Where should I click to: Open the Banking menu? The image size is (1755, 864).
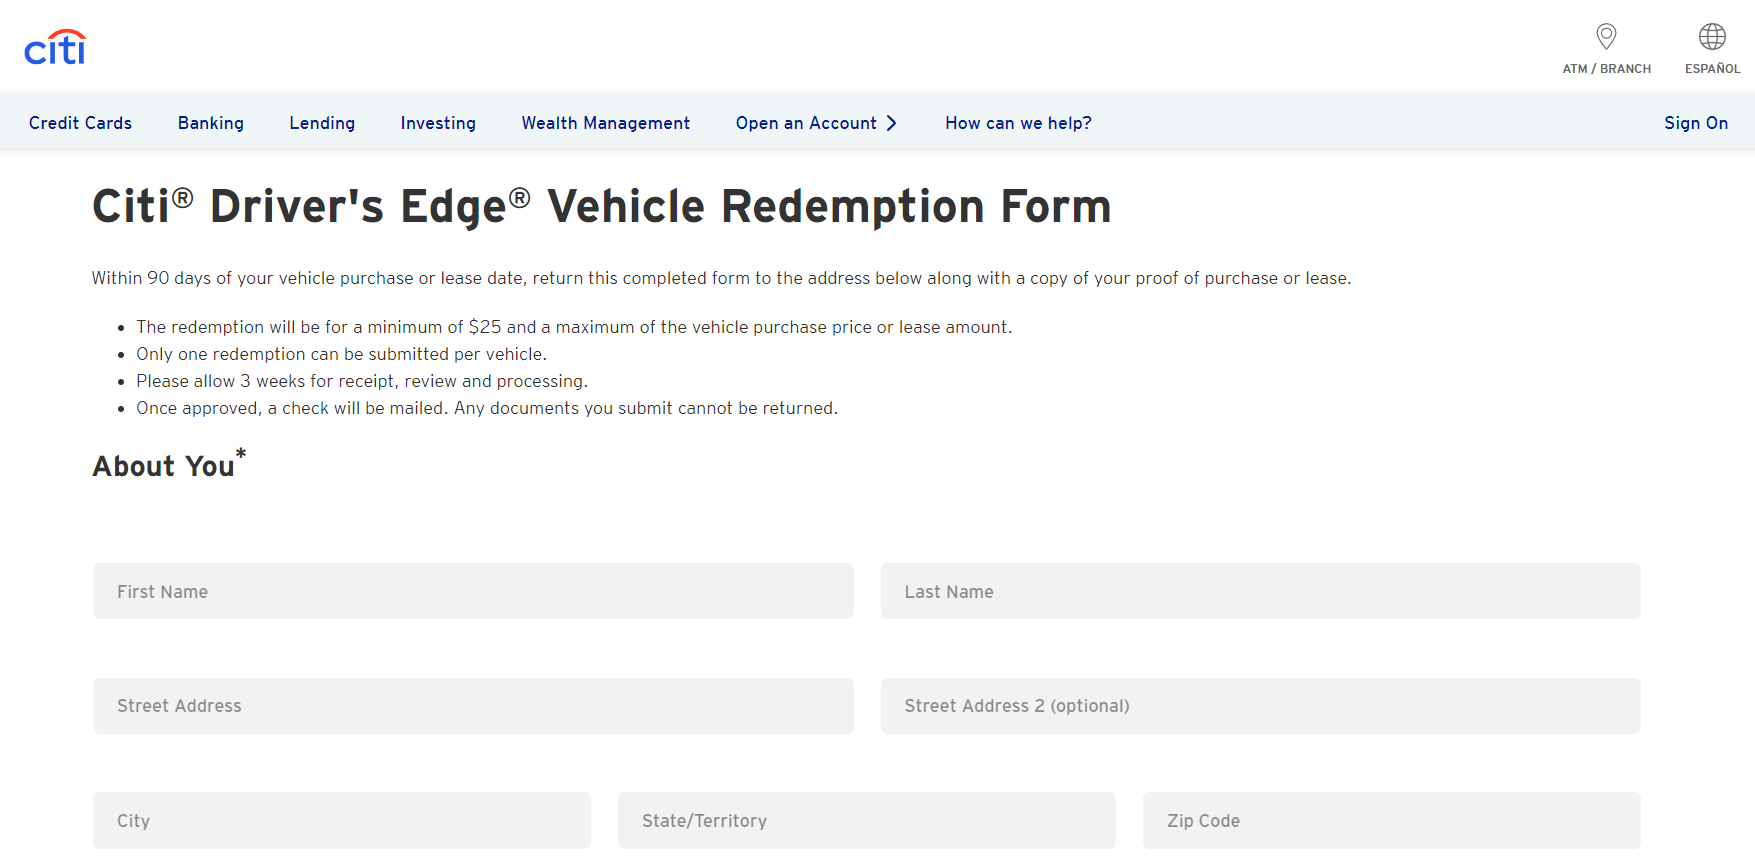[x=211, y=123]
